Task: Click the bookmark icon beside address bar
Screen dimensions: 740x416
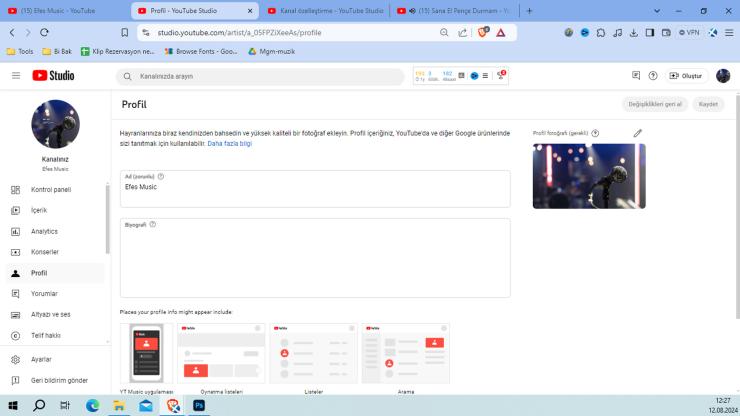Action: click(x=125, y=32)
